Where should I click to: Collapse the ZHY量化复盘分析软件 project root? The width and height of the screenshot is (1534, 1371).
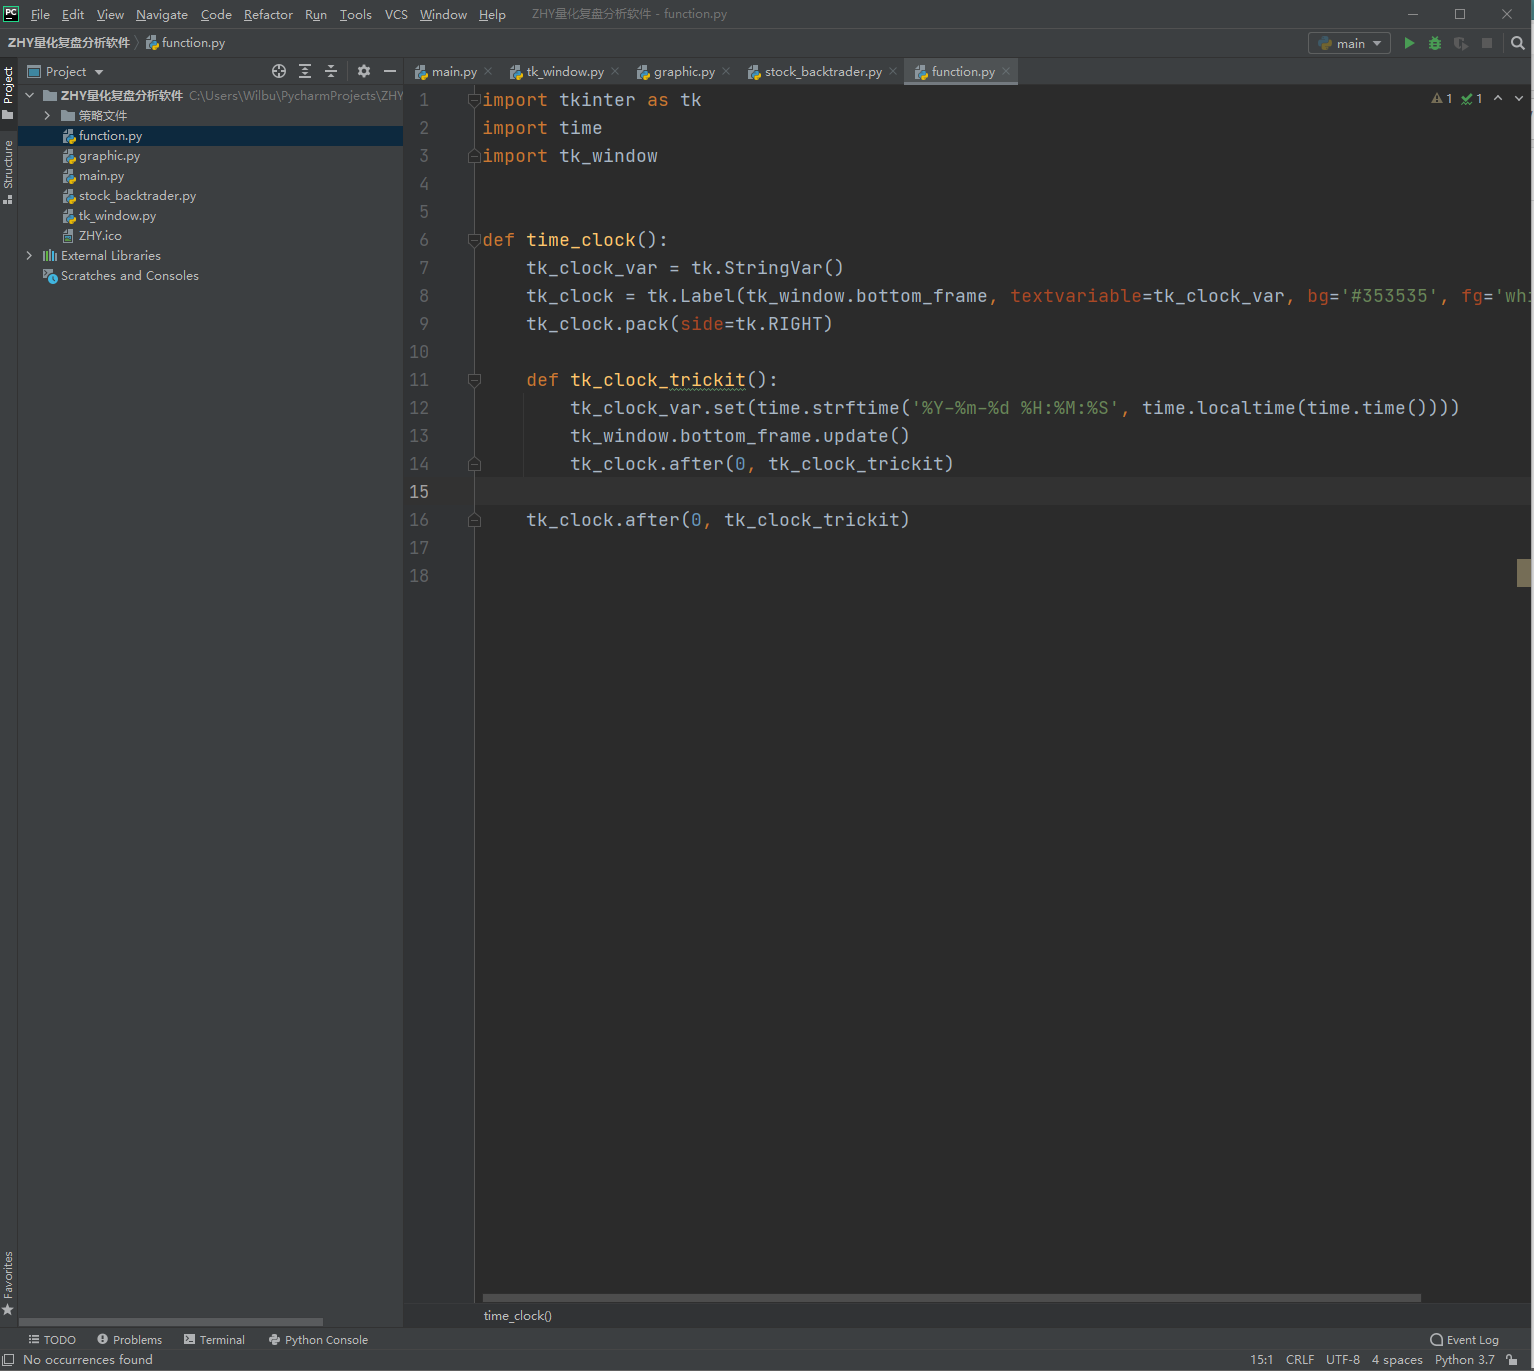(x=30, y=95)
